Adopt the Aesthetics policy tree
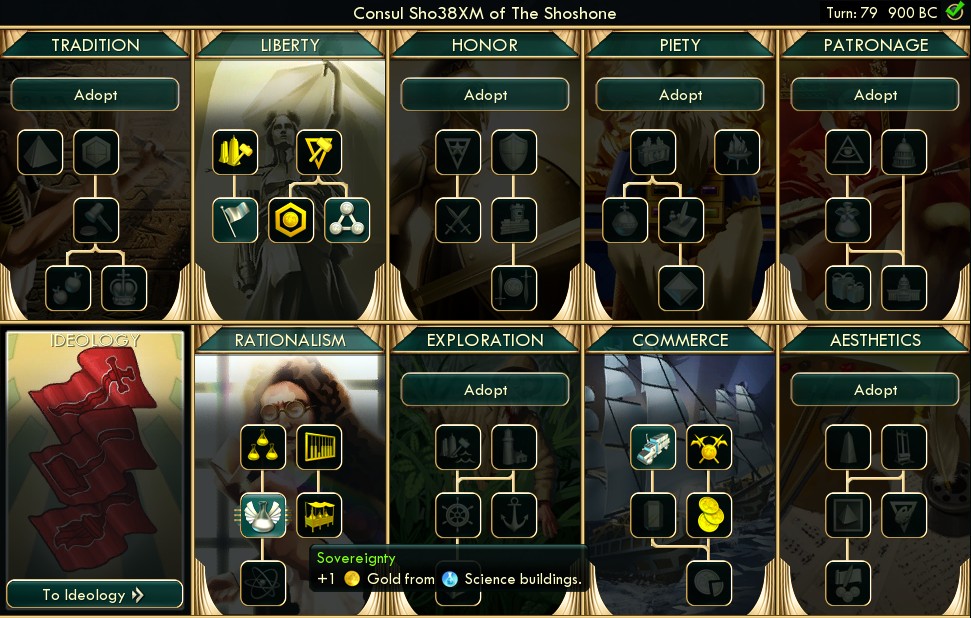The height and width of the screenshot is (618, 971). (876, 390)
